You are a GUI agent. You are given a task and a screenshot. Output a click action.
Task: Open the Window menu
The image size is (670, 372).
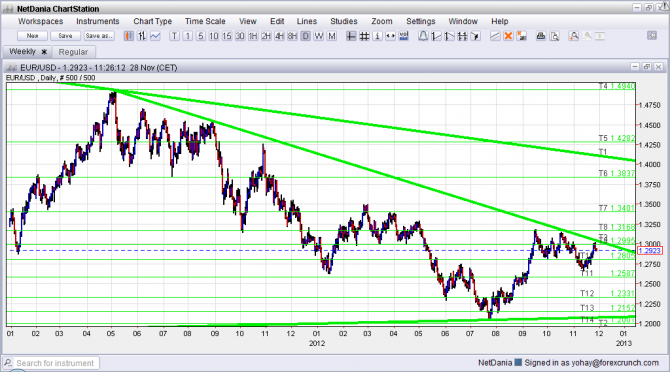click(463, 21)
